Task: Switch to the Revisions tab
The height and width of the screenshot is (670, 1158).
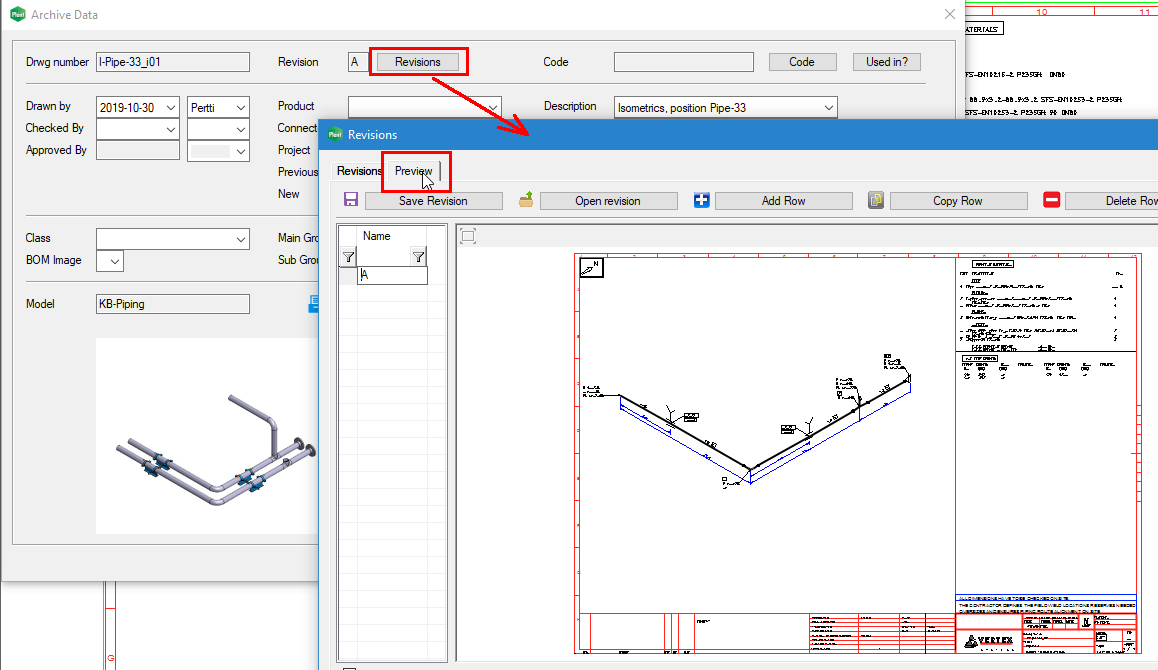Action: (x=359, y=171)
